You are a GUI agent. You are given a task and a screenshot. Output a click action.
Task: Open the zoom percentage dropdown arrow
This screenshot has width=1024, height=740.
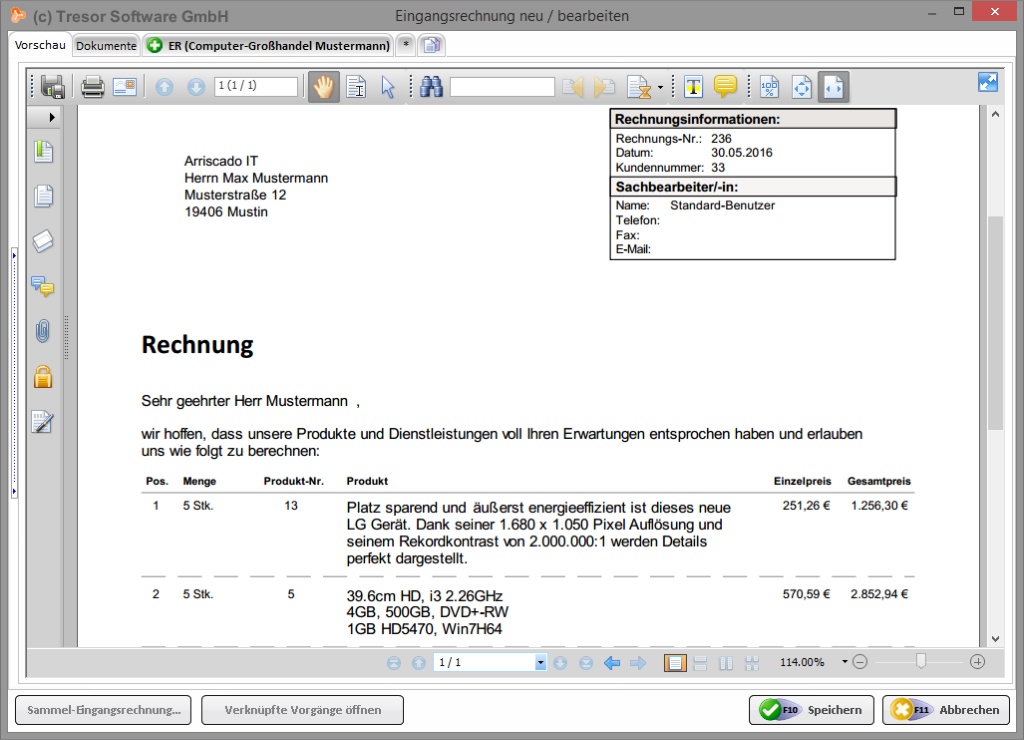[x=844, y=662]
